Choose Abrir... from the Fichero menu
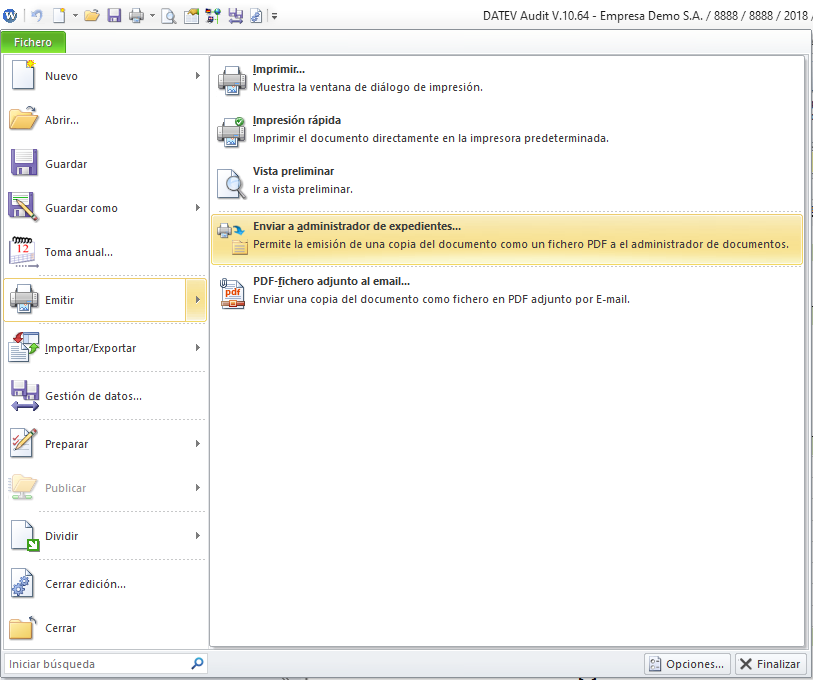This screenshot has height=680, width=813. pyautogui.click(x=105, y=120)
